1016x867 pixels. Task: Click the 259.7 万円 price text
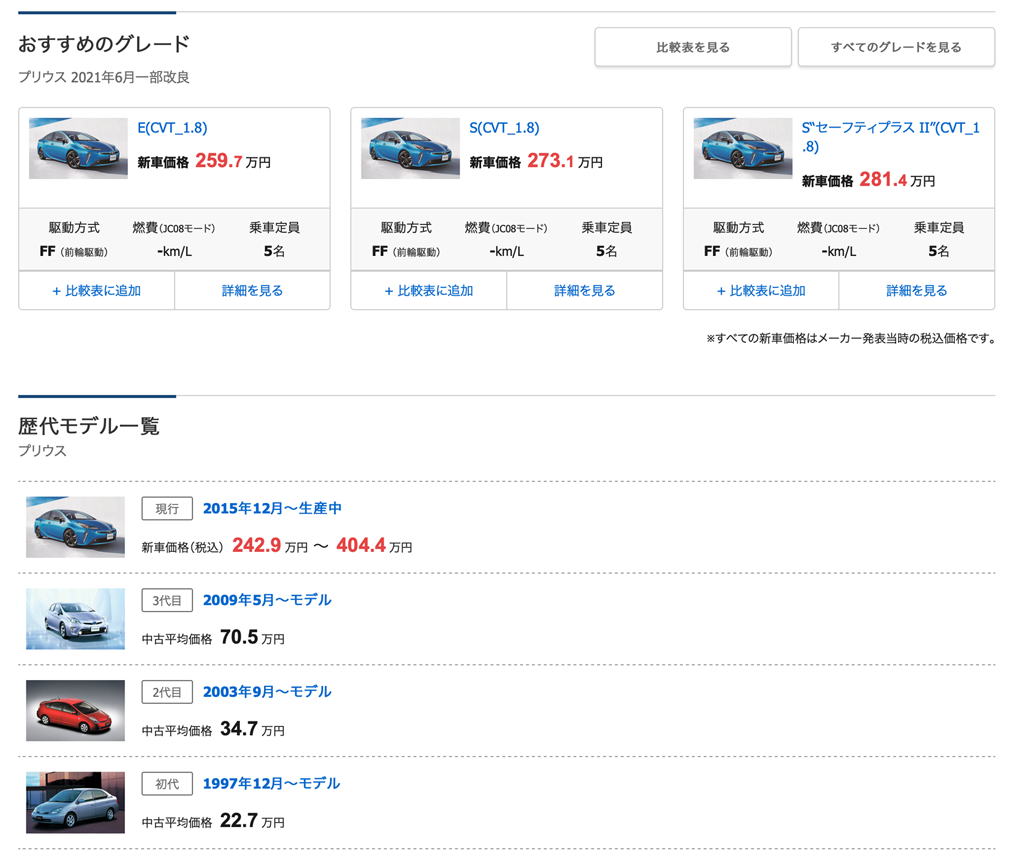[233, 161]
